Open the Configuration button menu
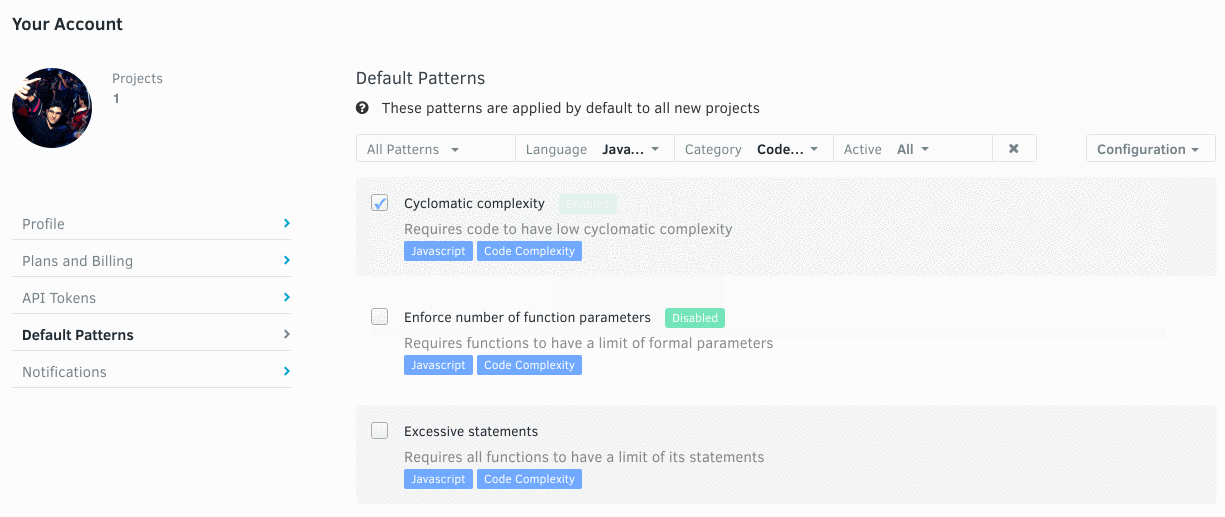 coord(1149,149)
